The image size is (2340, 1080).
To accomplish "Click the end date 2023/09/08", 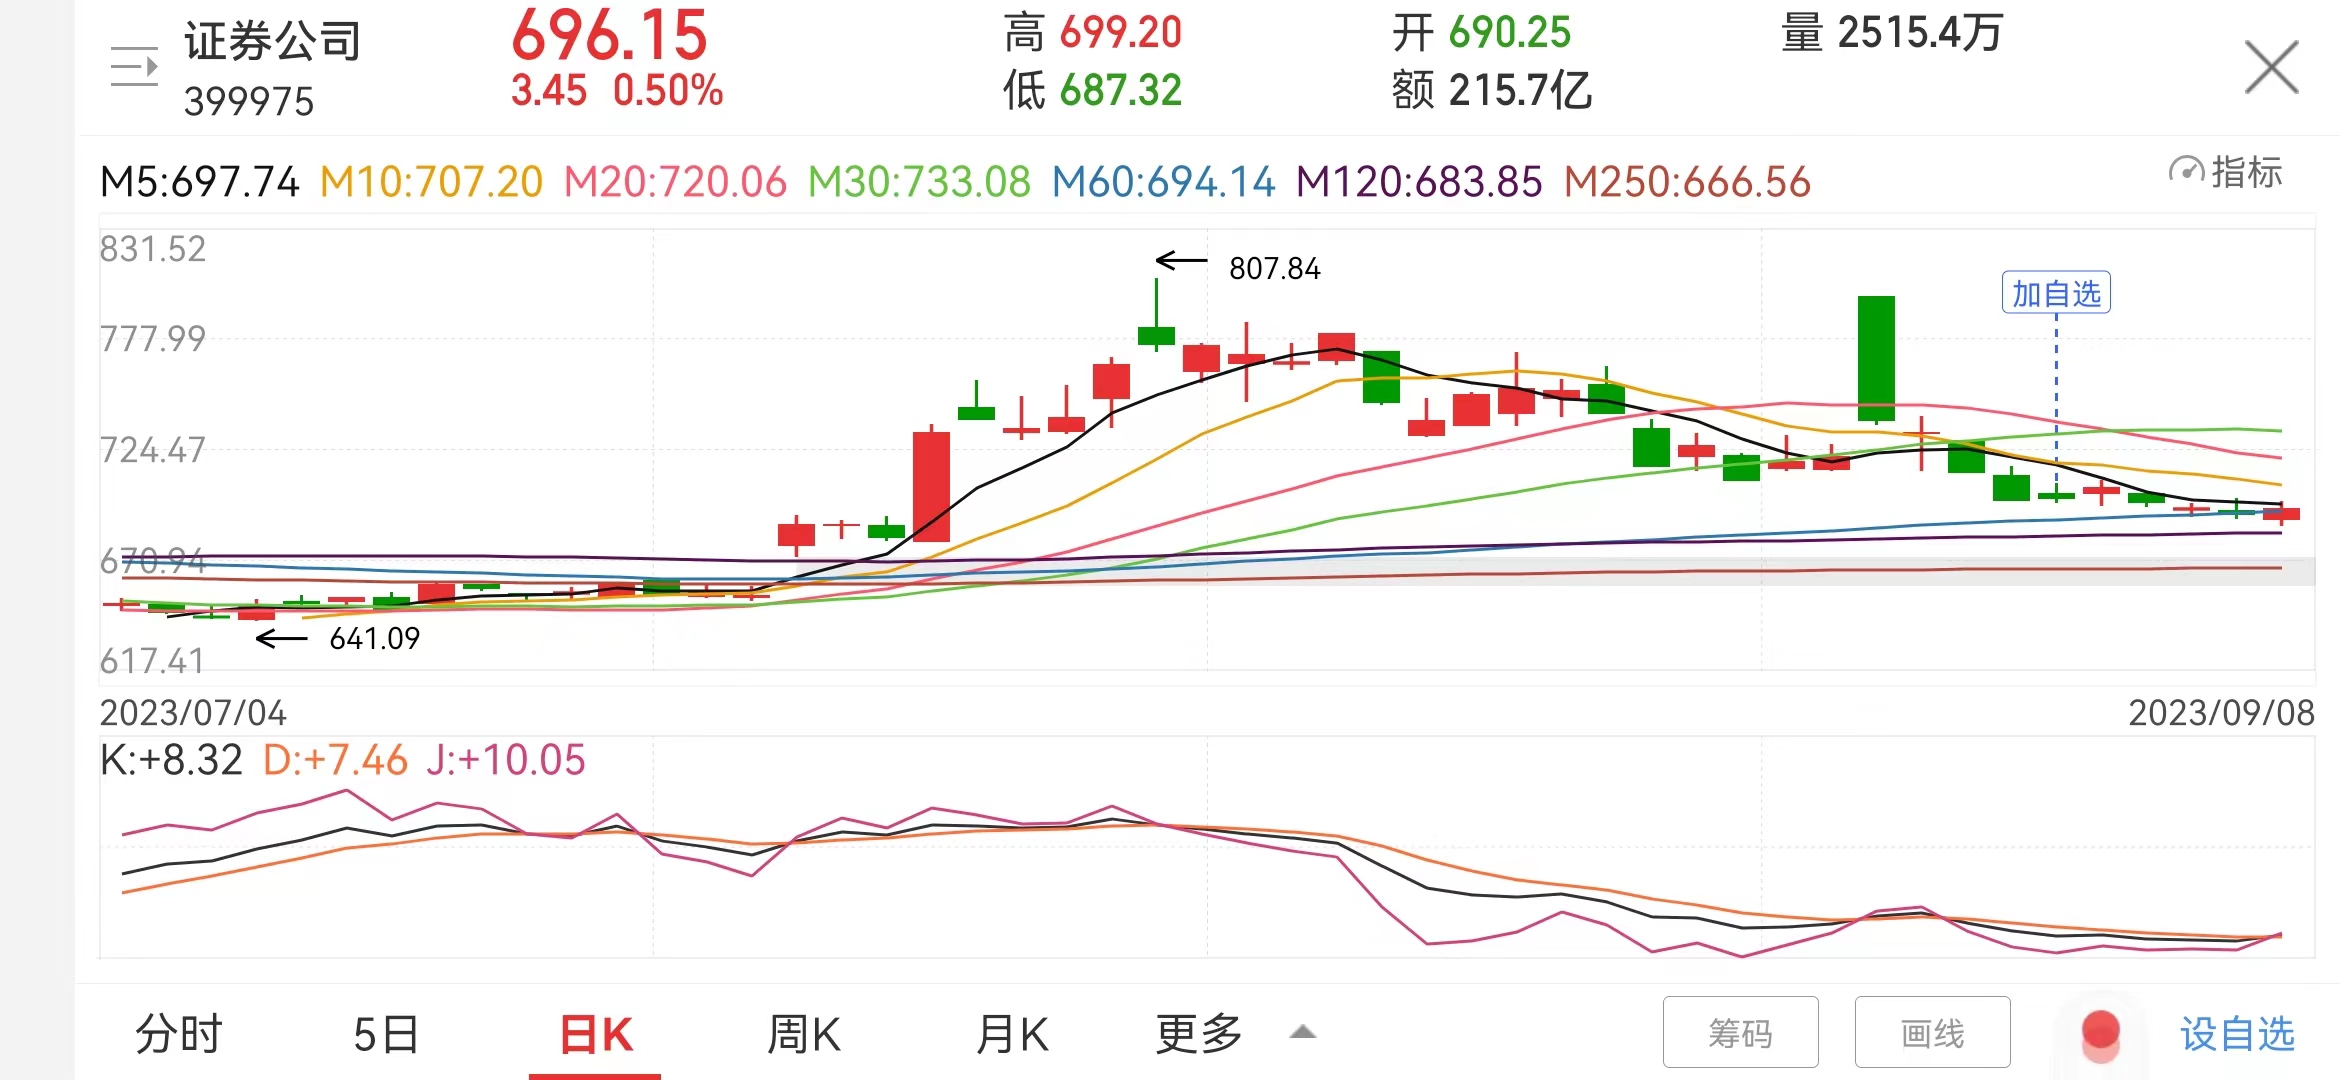I will [x=2221, y=713].
